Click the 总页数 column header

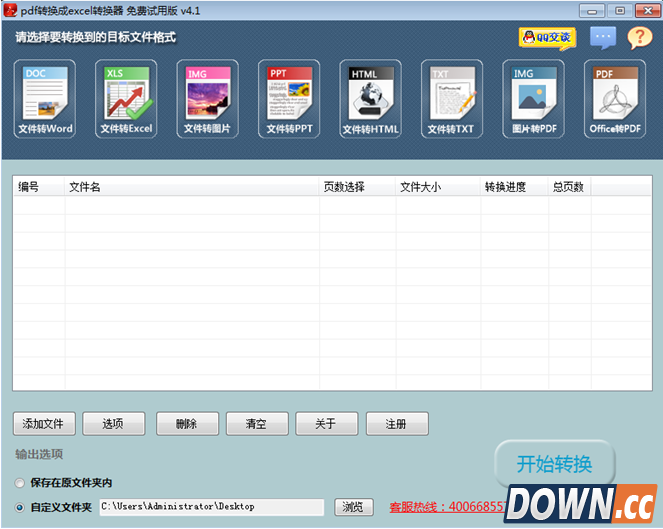(568, 186)
